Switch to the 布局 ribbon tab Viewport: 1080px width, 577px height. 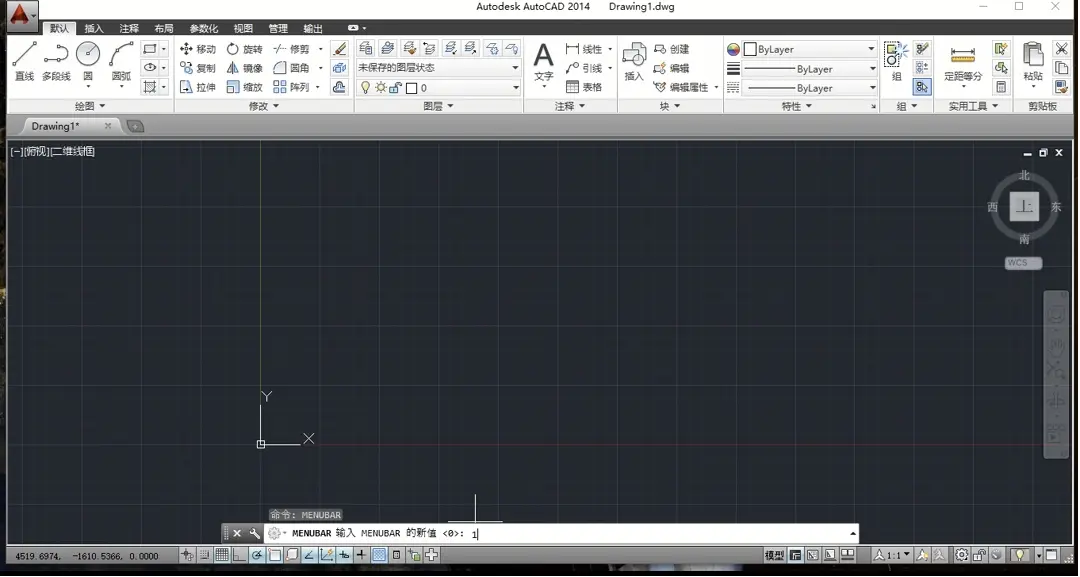click(x=164, y=28)
